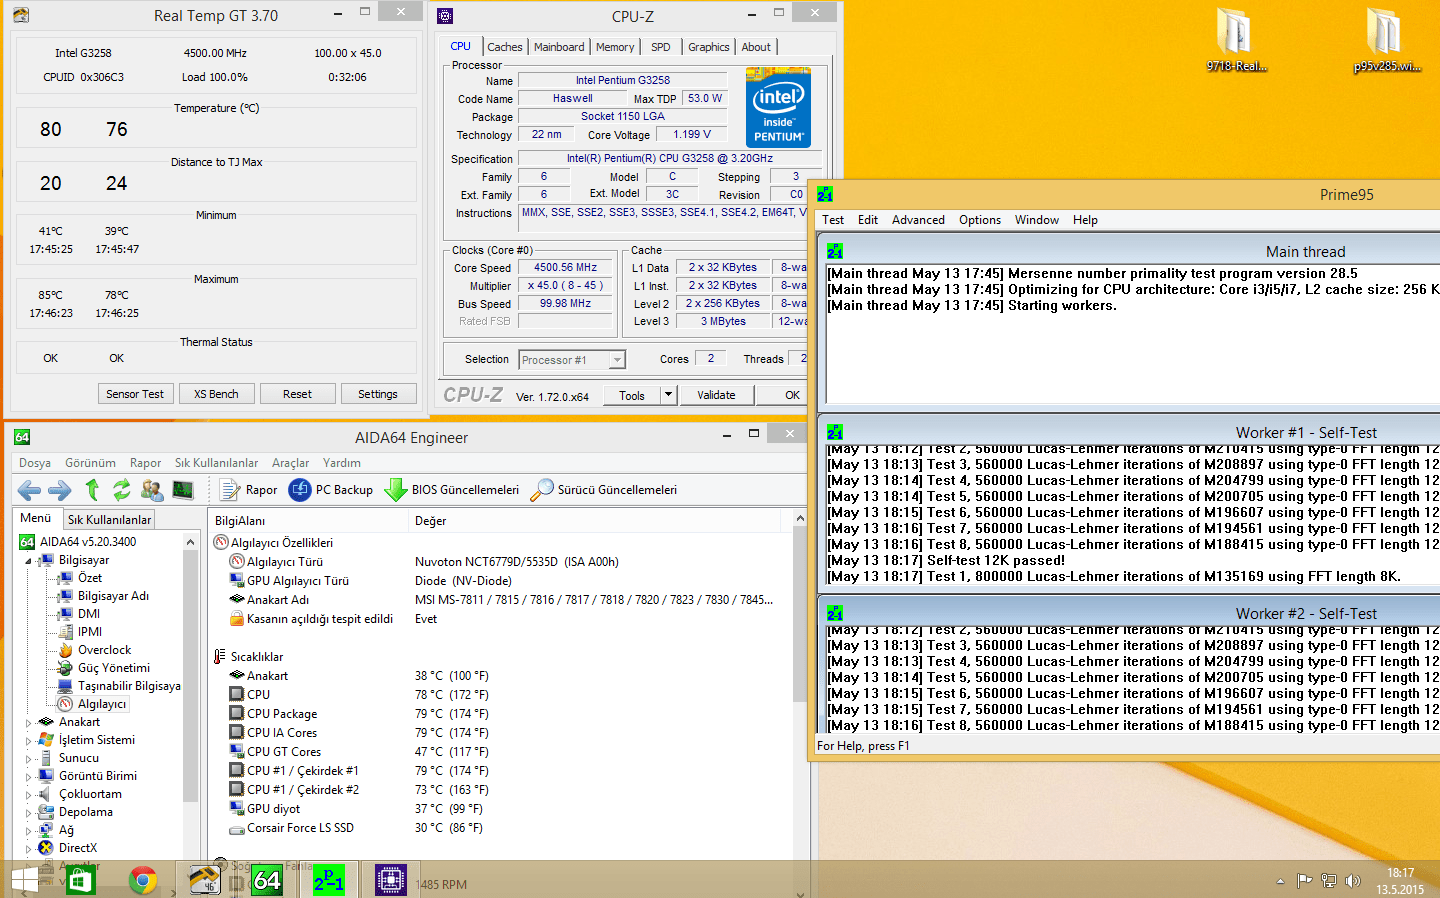Open BIOS Güncellemeleri from the toolbar
This screenshot has height=898, width=1440.
click(452, 490)
